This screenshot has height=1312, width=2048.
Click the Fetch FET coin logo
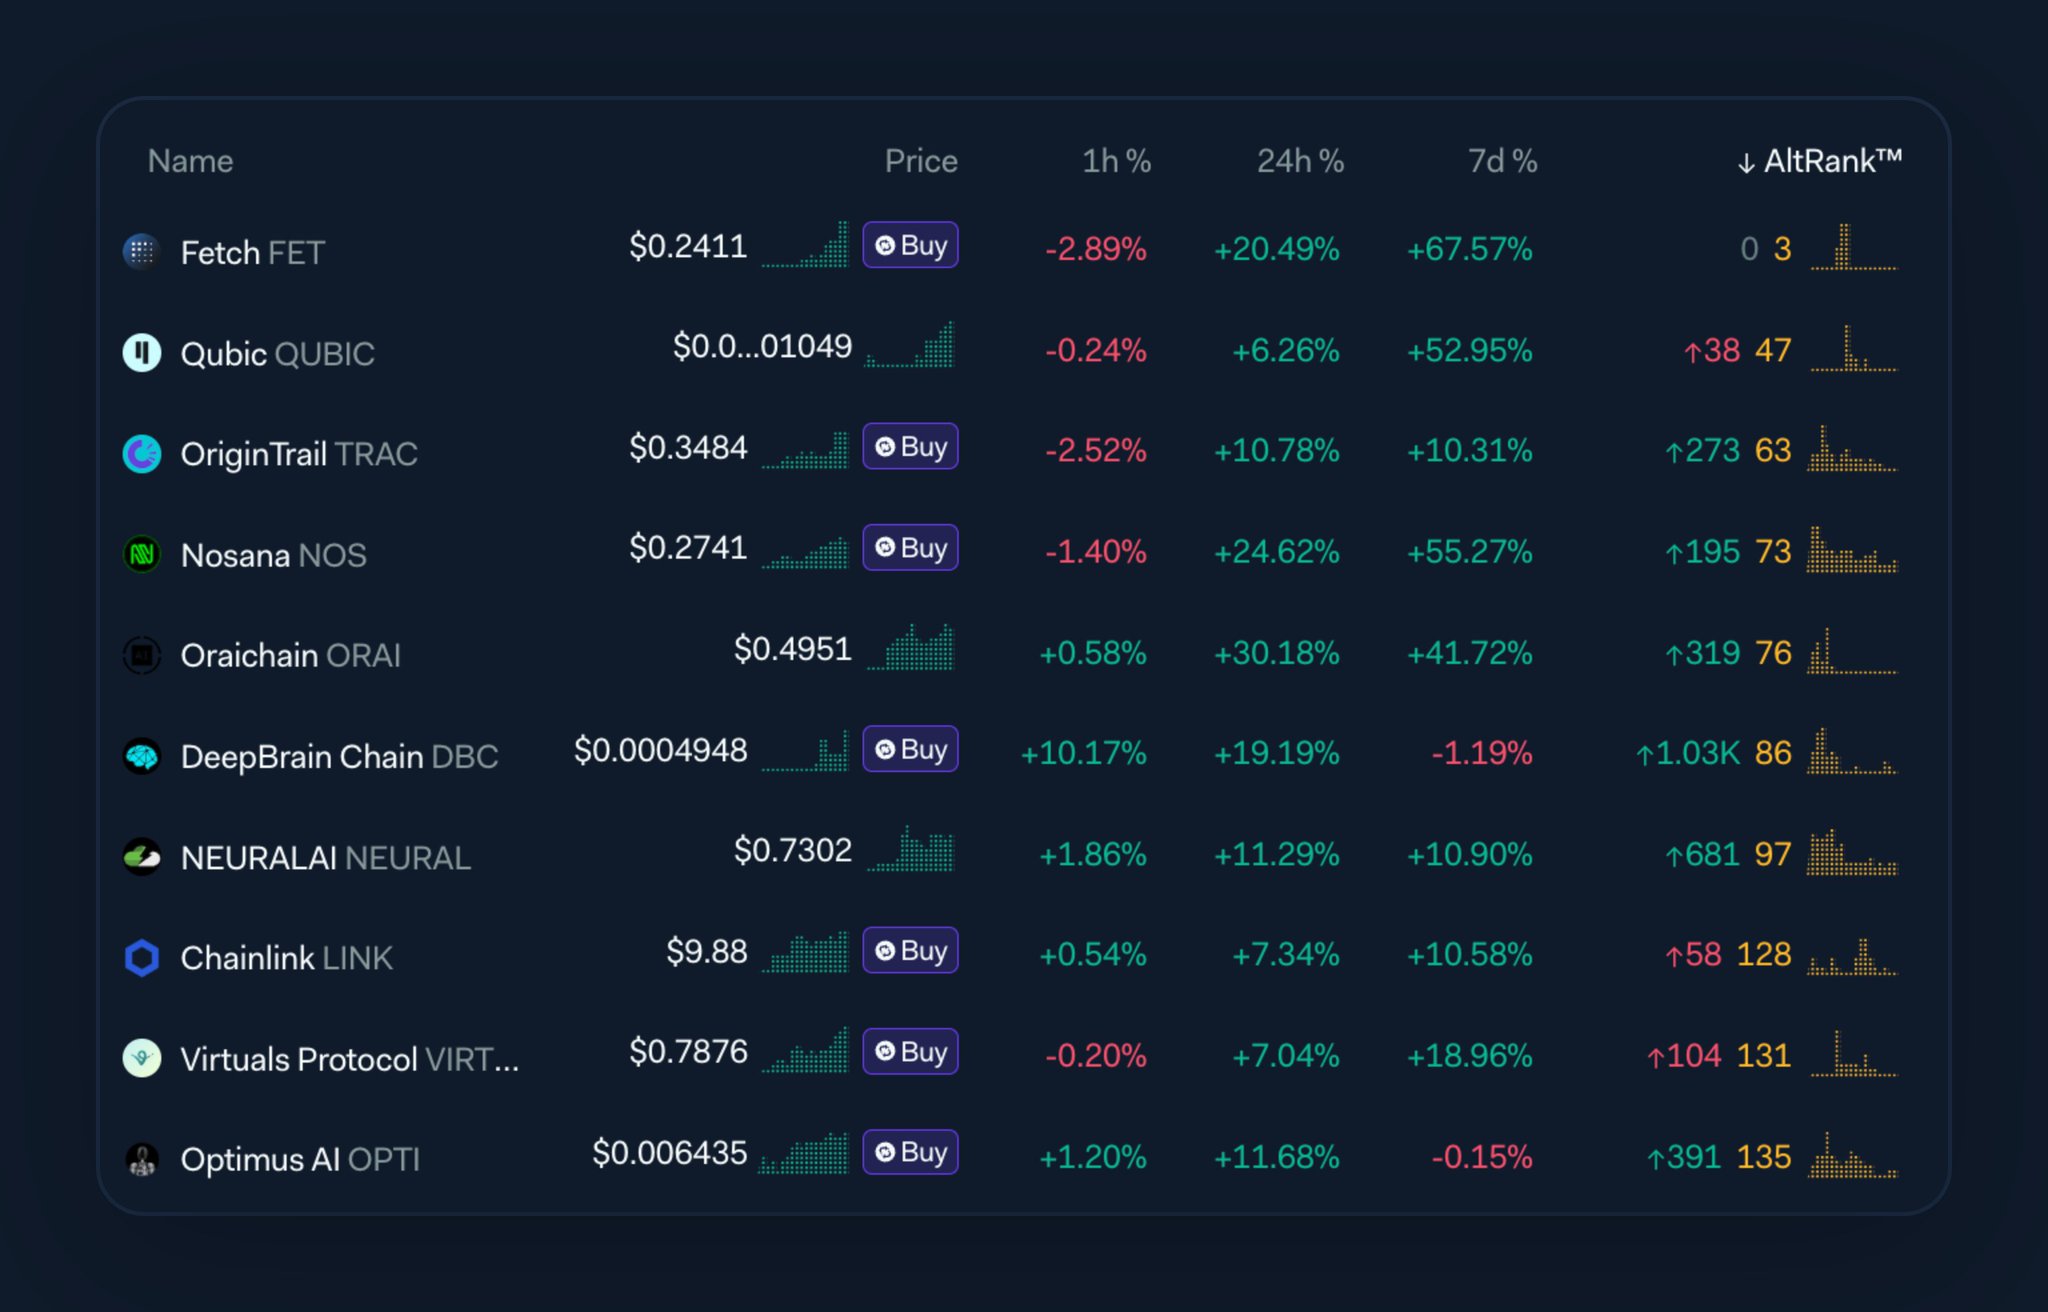[142, 251]
